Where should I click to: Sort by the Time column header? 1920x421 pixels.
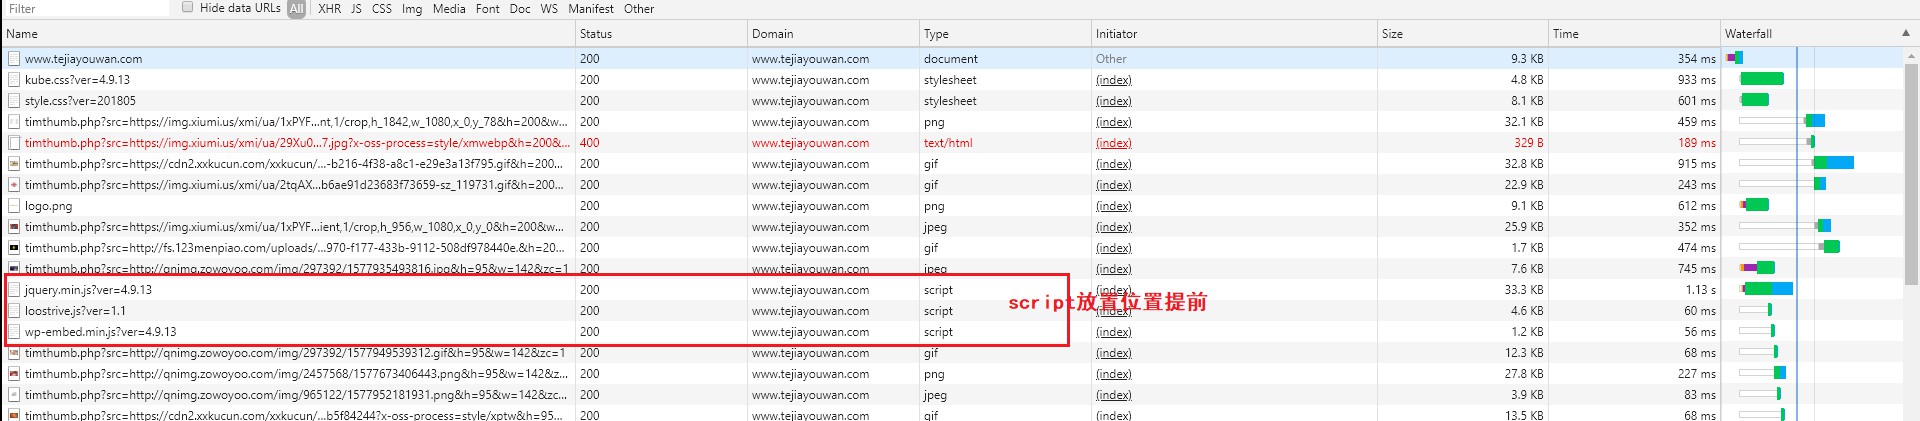1635,34
